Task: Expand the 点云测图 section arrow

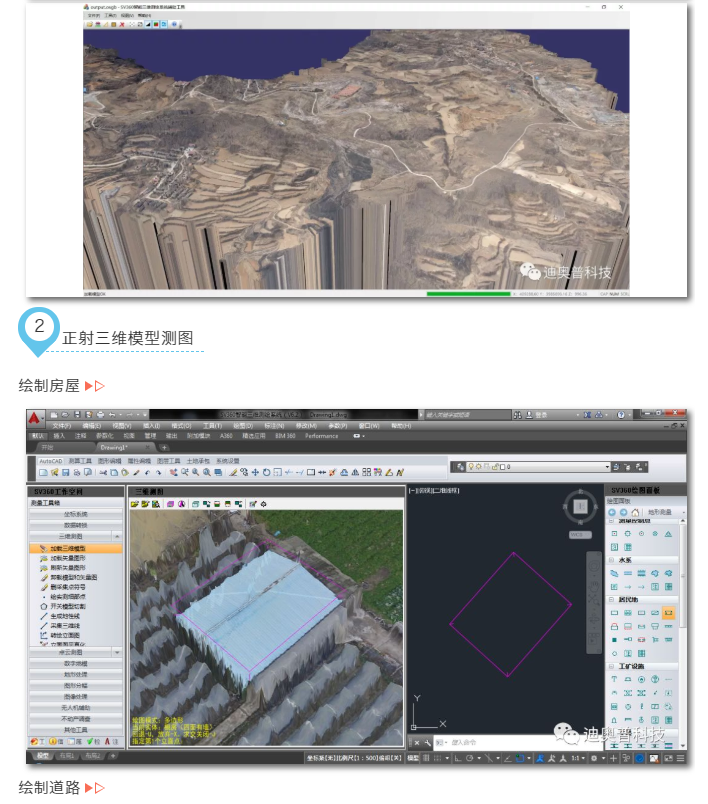Action: coord(117,652)
